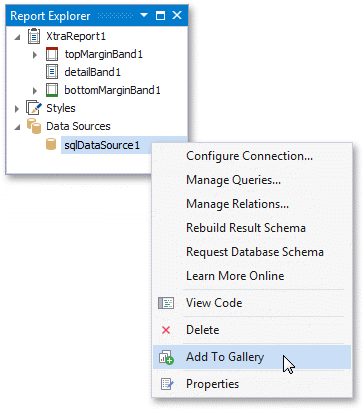Click the sqlDataSource1 database icon
This screenshot has width=364, height=410.
point(51,144)
